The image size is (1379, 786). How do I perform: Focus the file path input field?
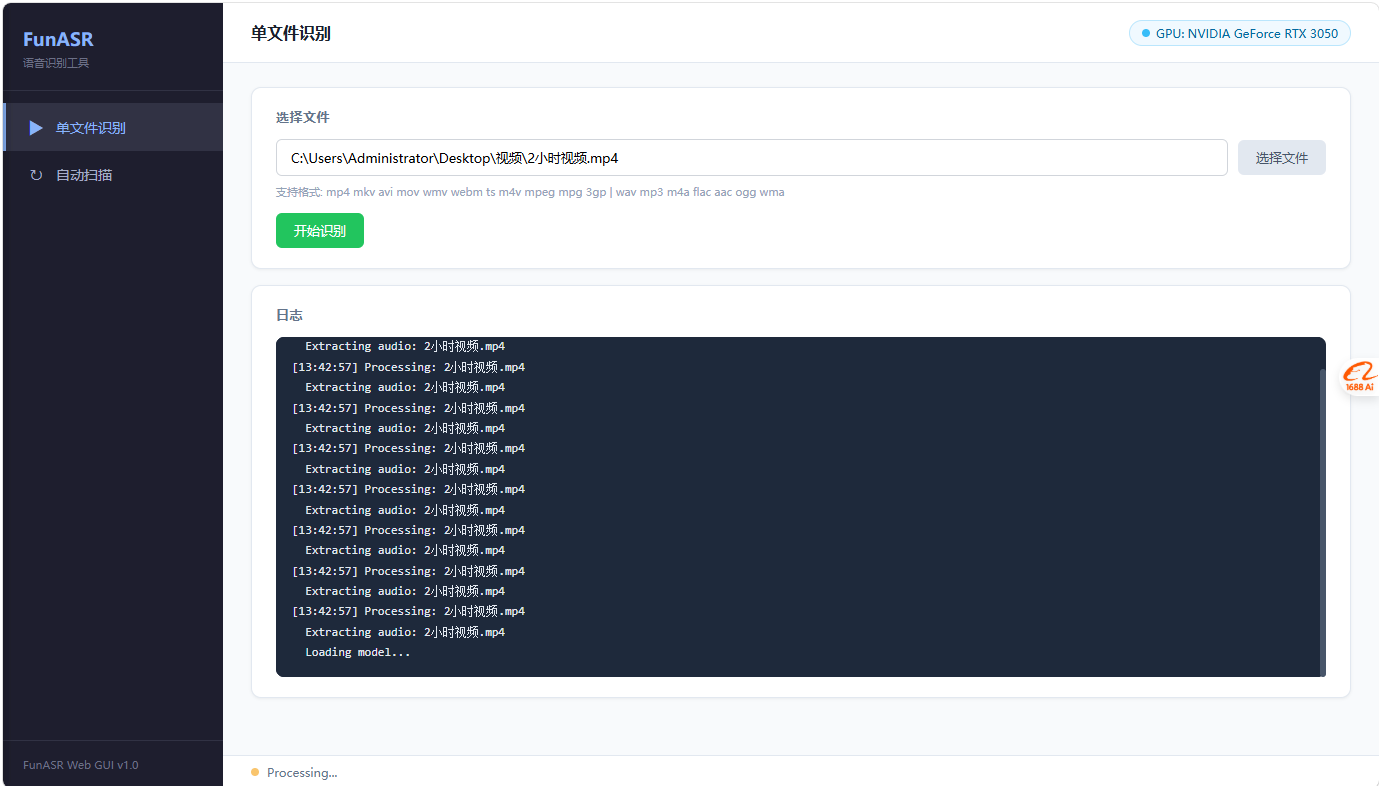pos(752,158)
